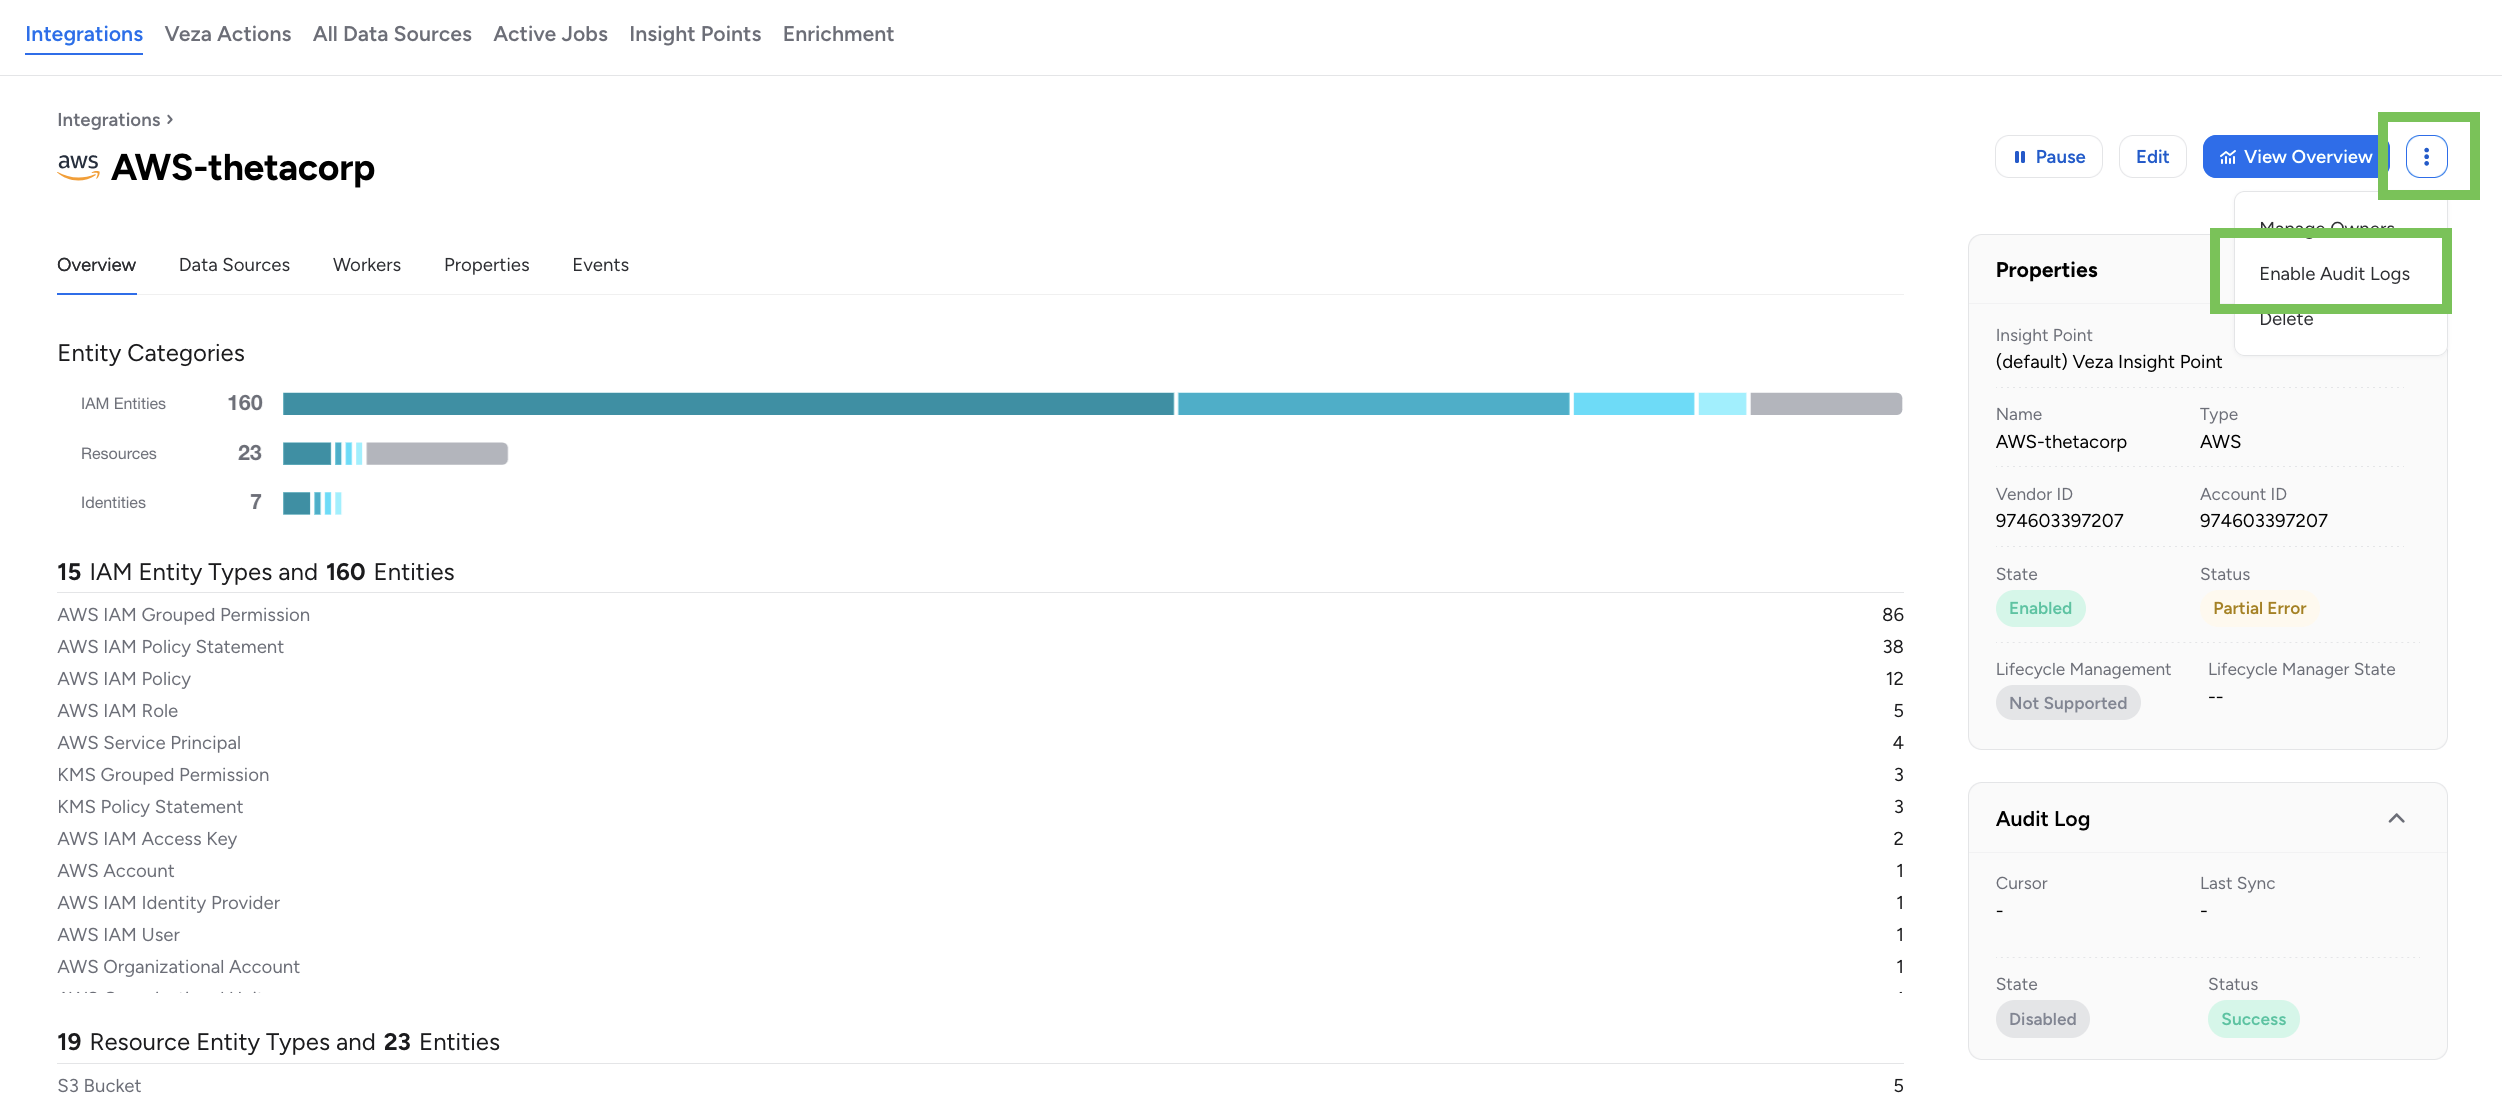Select Manage Owners menu entry

tap(2326, 228)
